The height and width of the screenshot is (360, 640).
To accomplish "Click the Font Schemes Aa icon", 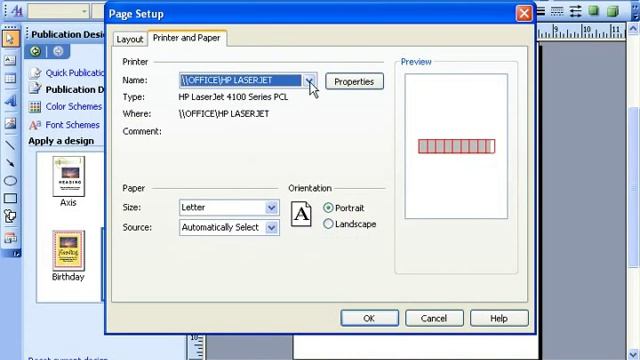I will (x=35, y=125).
